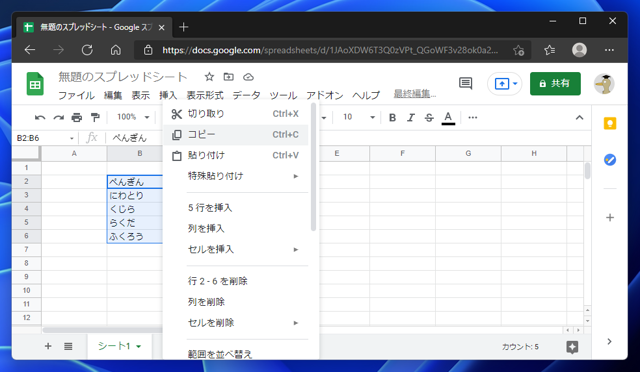Open the 編集 menu
The height and width of the screenshot is (372, 640).
[113, 95]
